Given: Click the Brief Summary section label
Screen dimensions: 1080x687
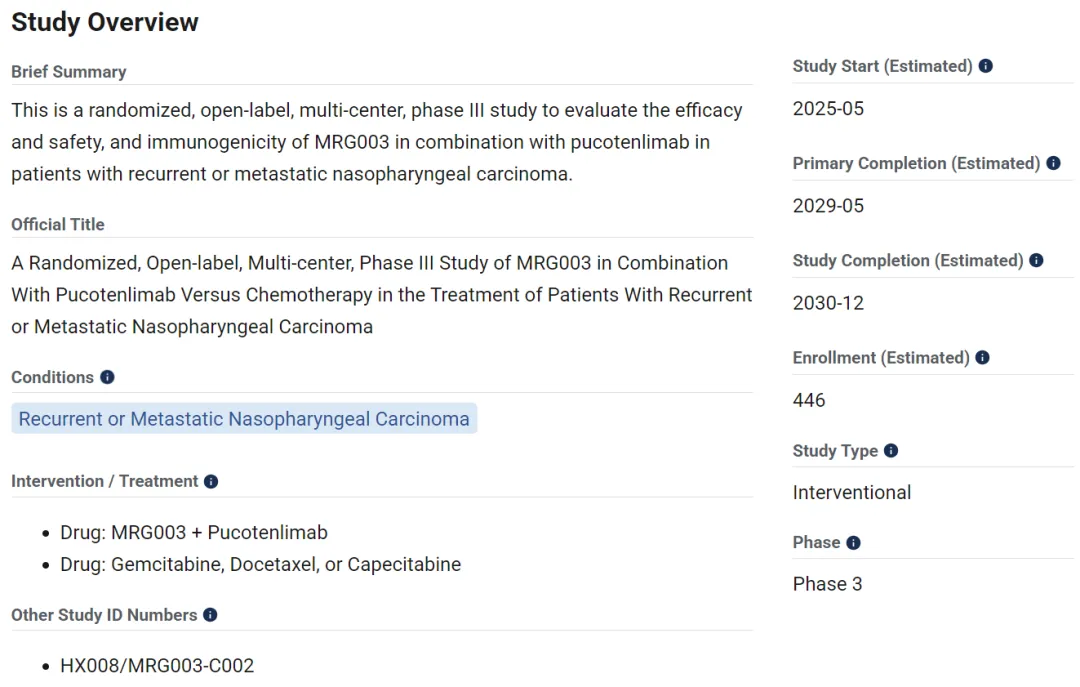Looking at the screenshot, I should (x=68, y=72).
